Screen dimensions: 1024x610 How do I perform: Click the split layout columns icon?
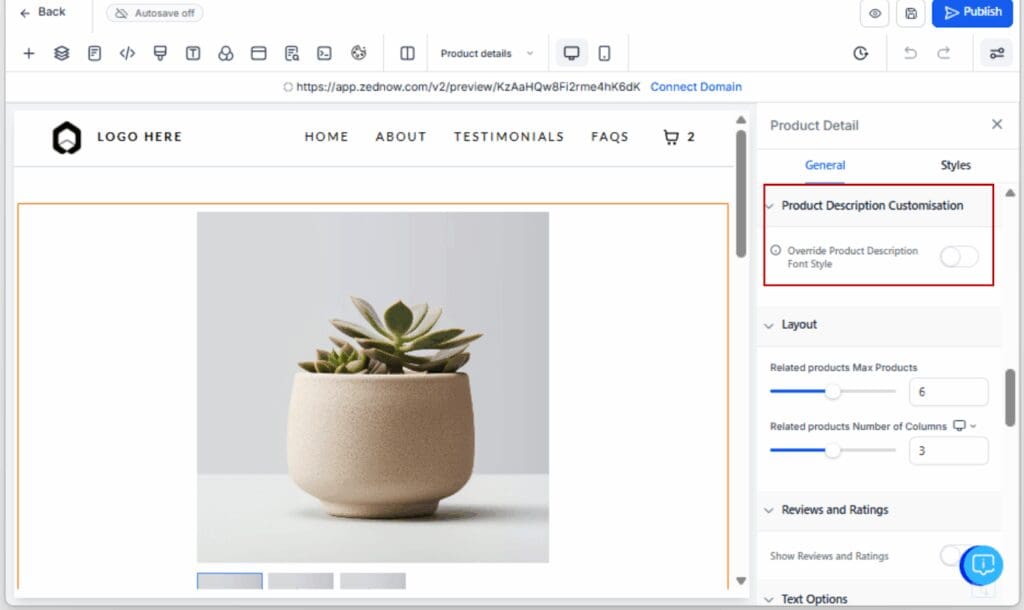coord(406,52)
